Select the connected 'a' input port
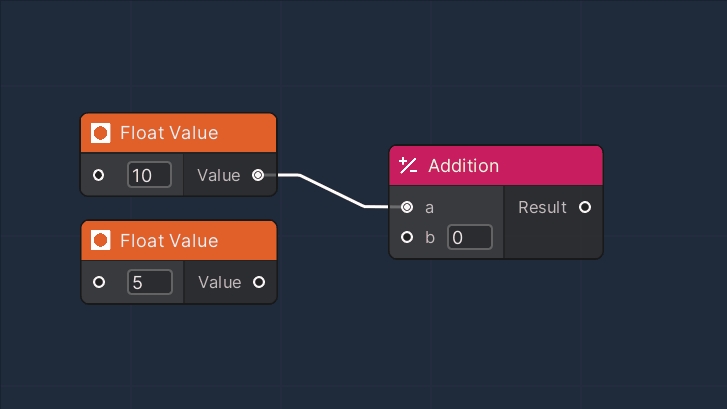Viewport: 727px width, 409px height. click(406, 207)
